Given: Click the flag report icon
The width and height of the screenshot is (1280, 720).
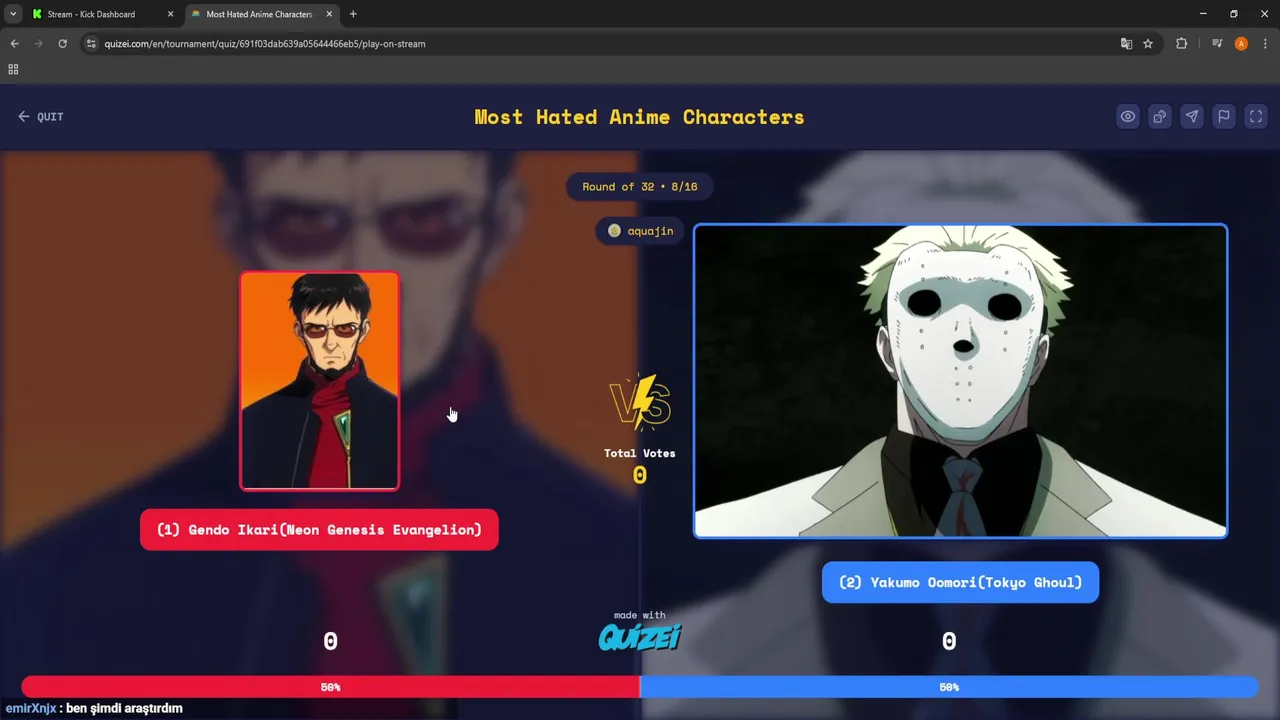Looking at the screenshot, I should click(1224, 116).
